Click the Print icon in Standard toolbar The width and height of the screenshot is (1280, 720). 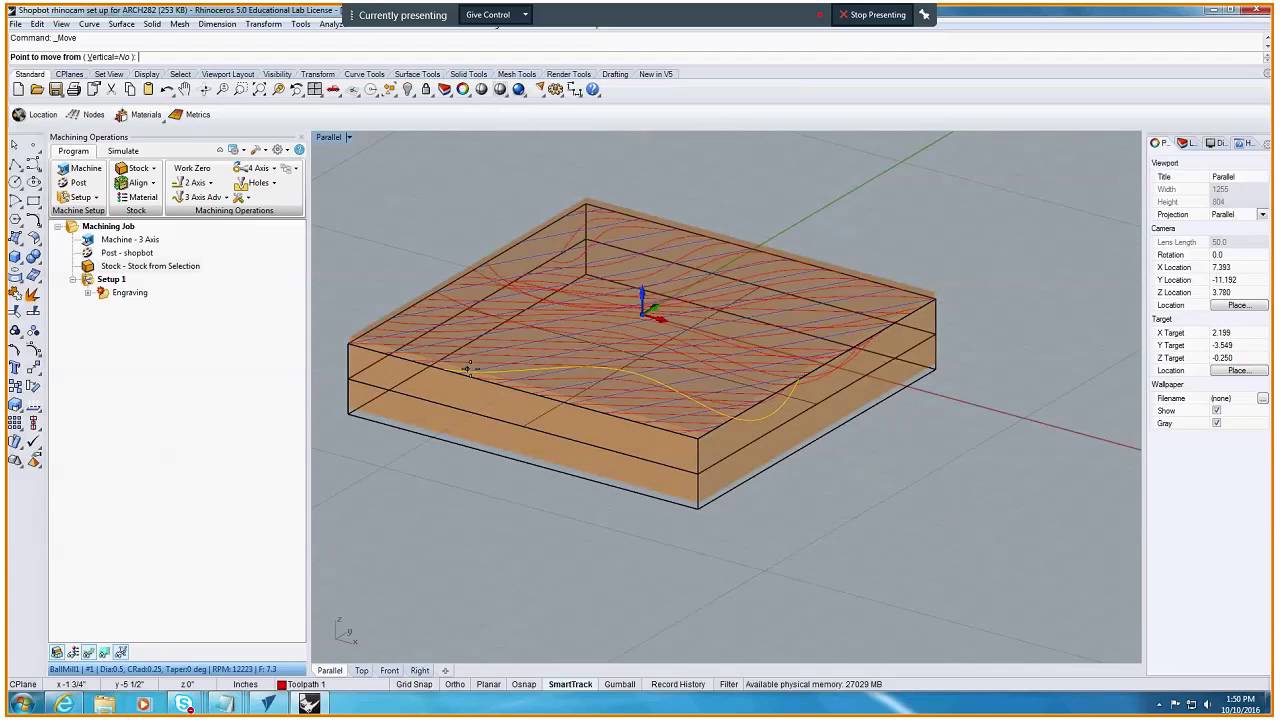pyautogui.click(x=74, y=90)
